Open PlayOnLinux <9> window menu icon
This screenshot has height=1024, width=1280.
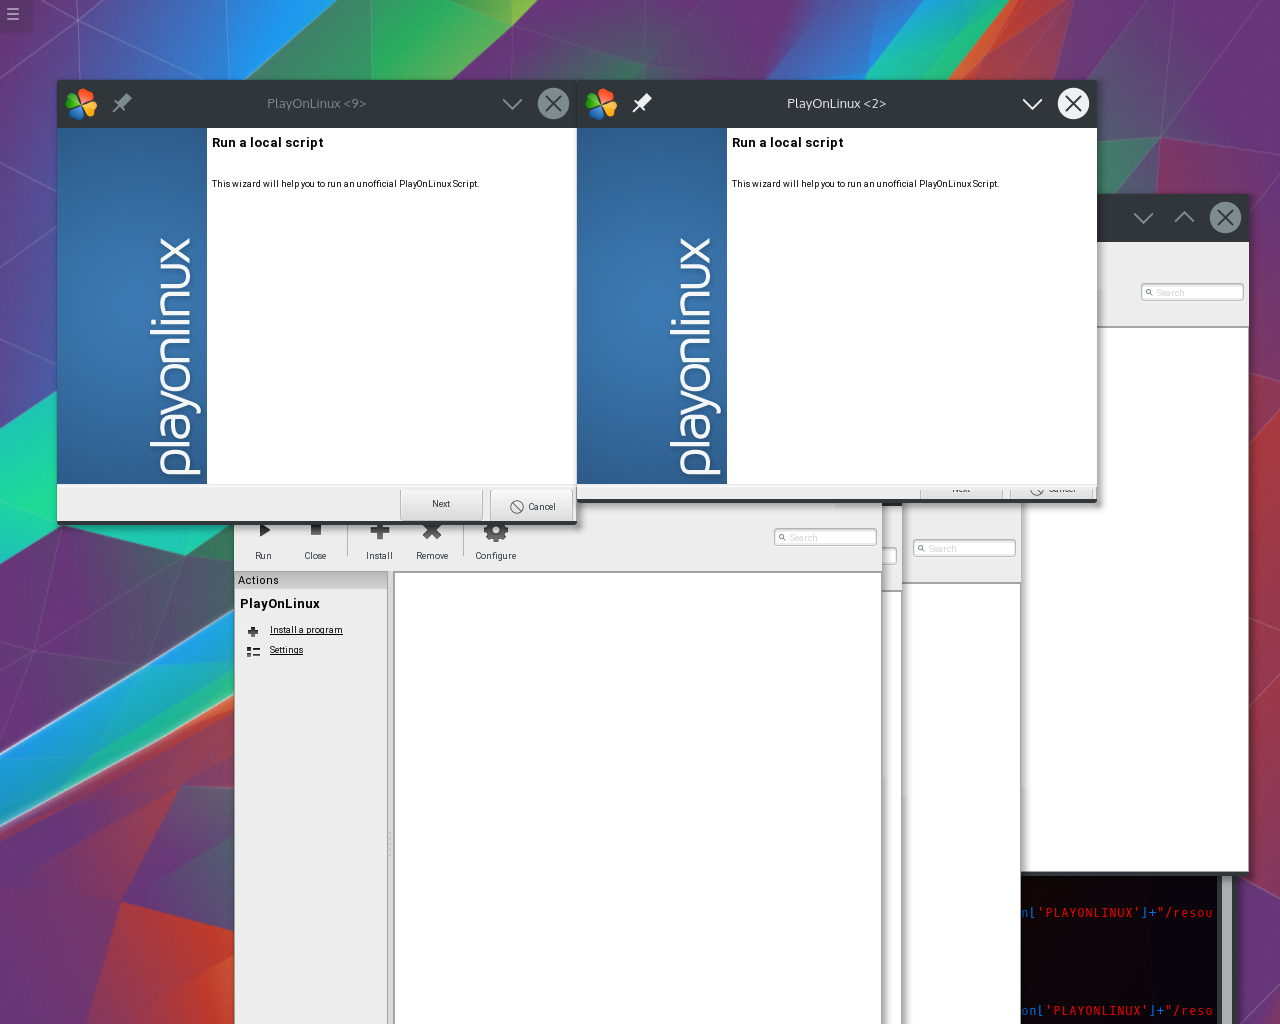(81, 103)
